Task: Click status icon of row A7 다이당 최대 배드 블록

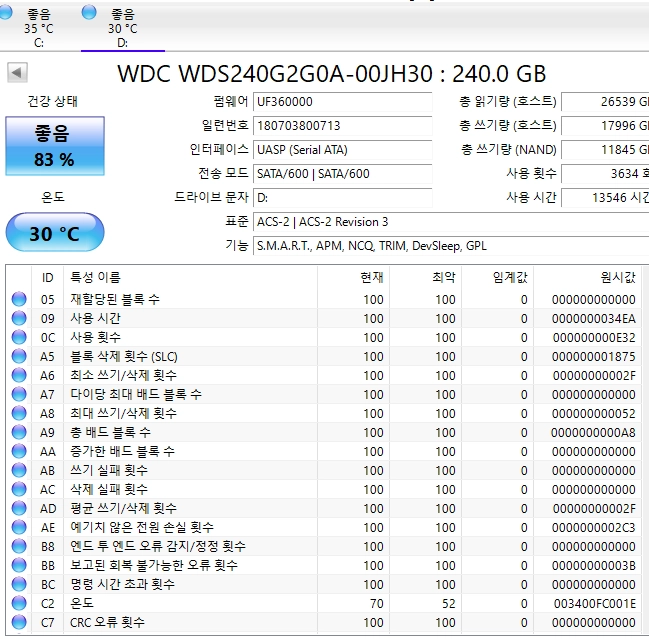Action: (x=19, y=394)
